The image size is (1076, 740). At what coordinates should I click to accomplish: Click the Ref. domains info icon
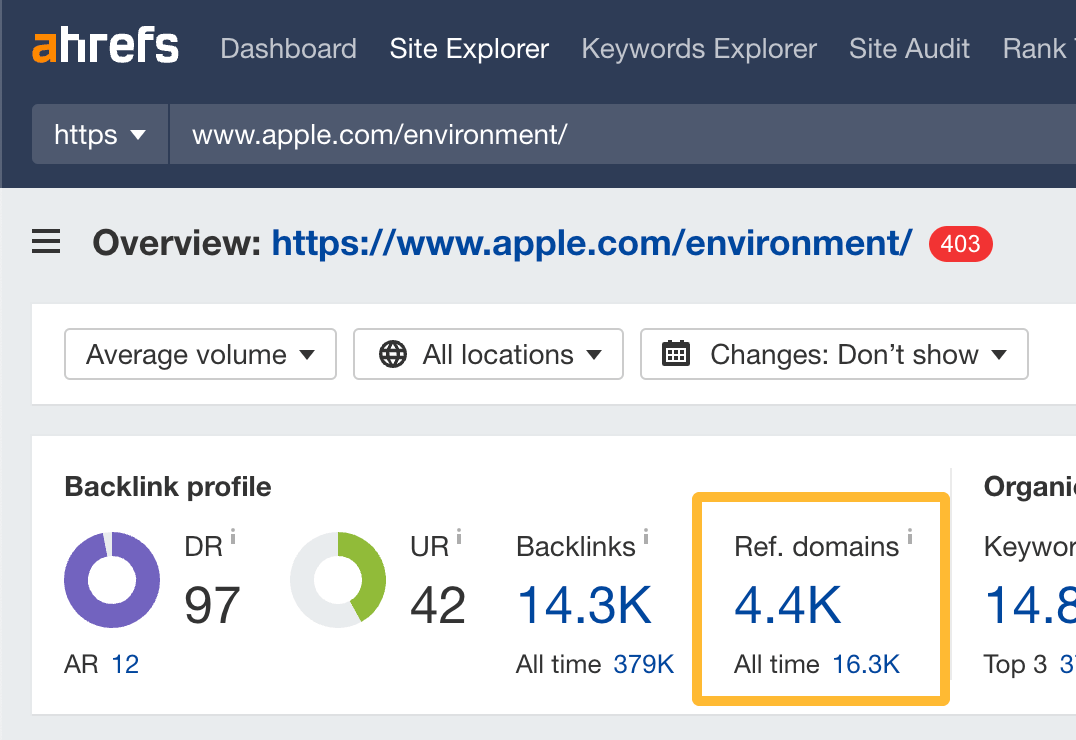[910, 536]
